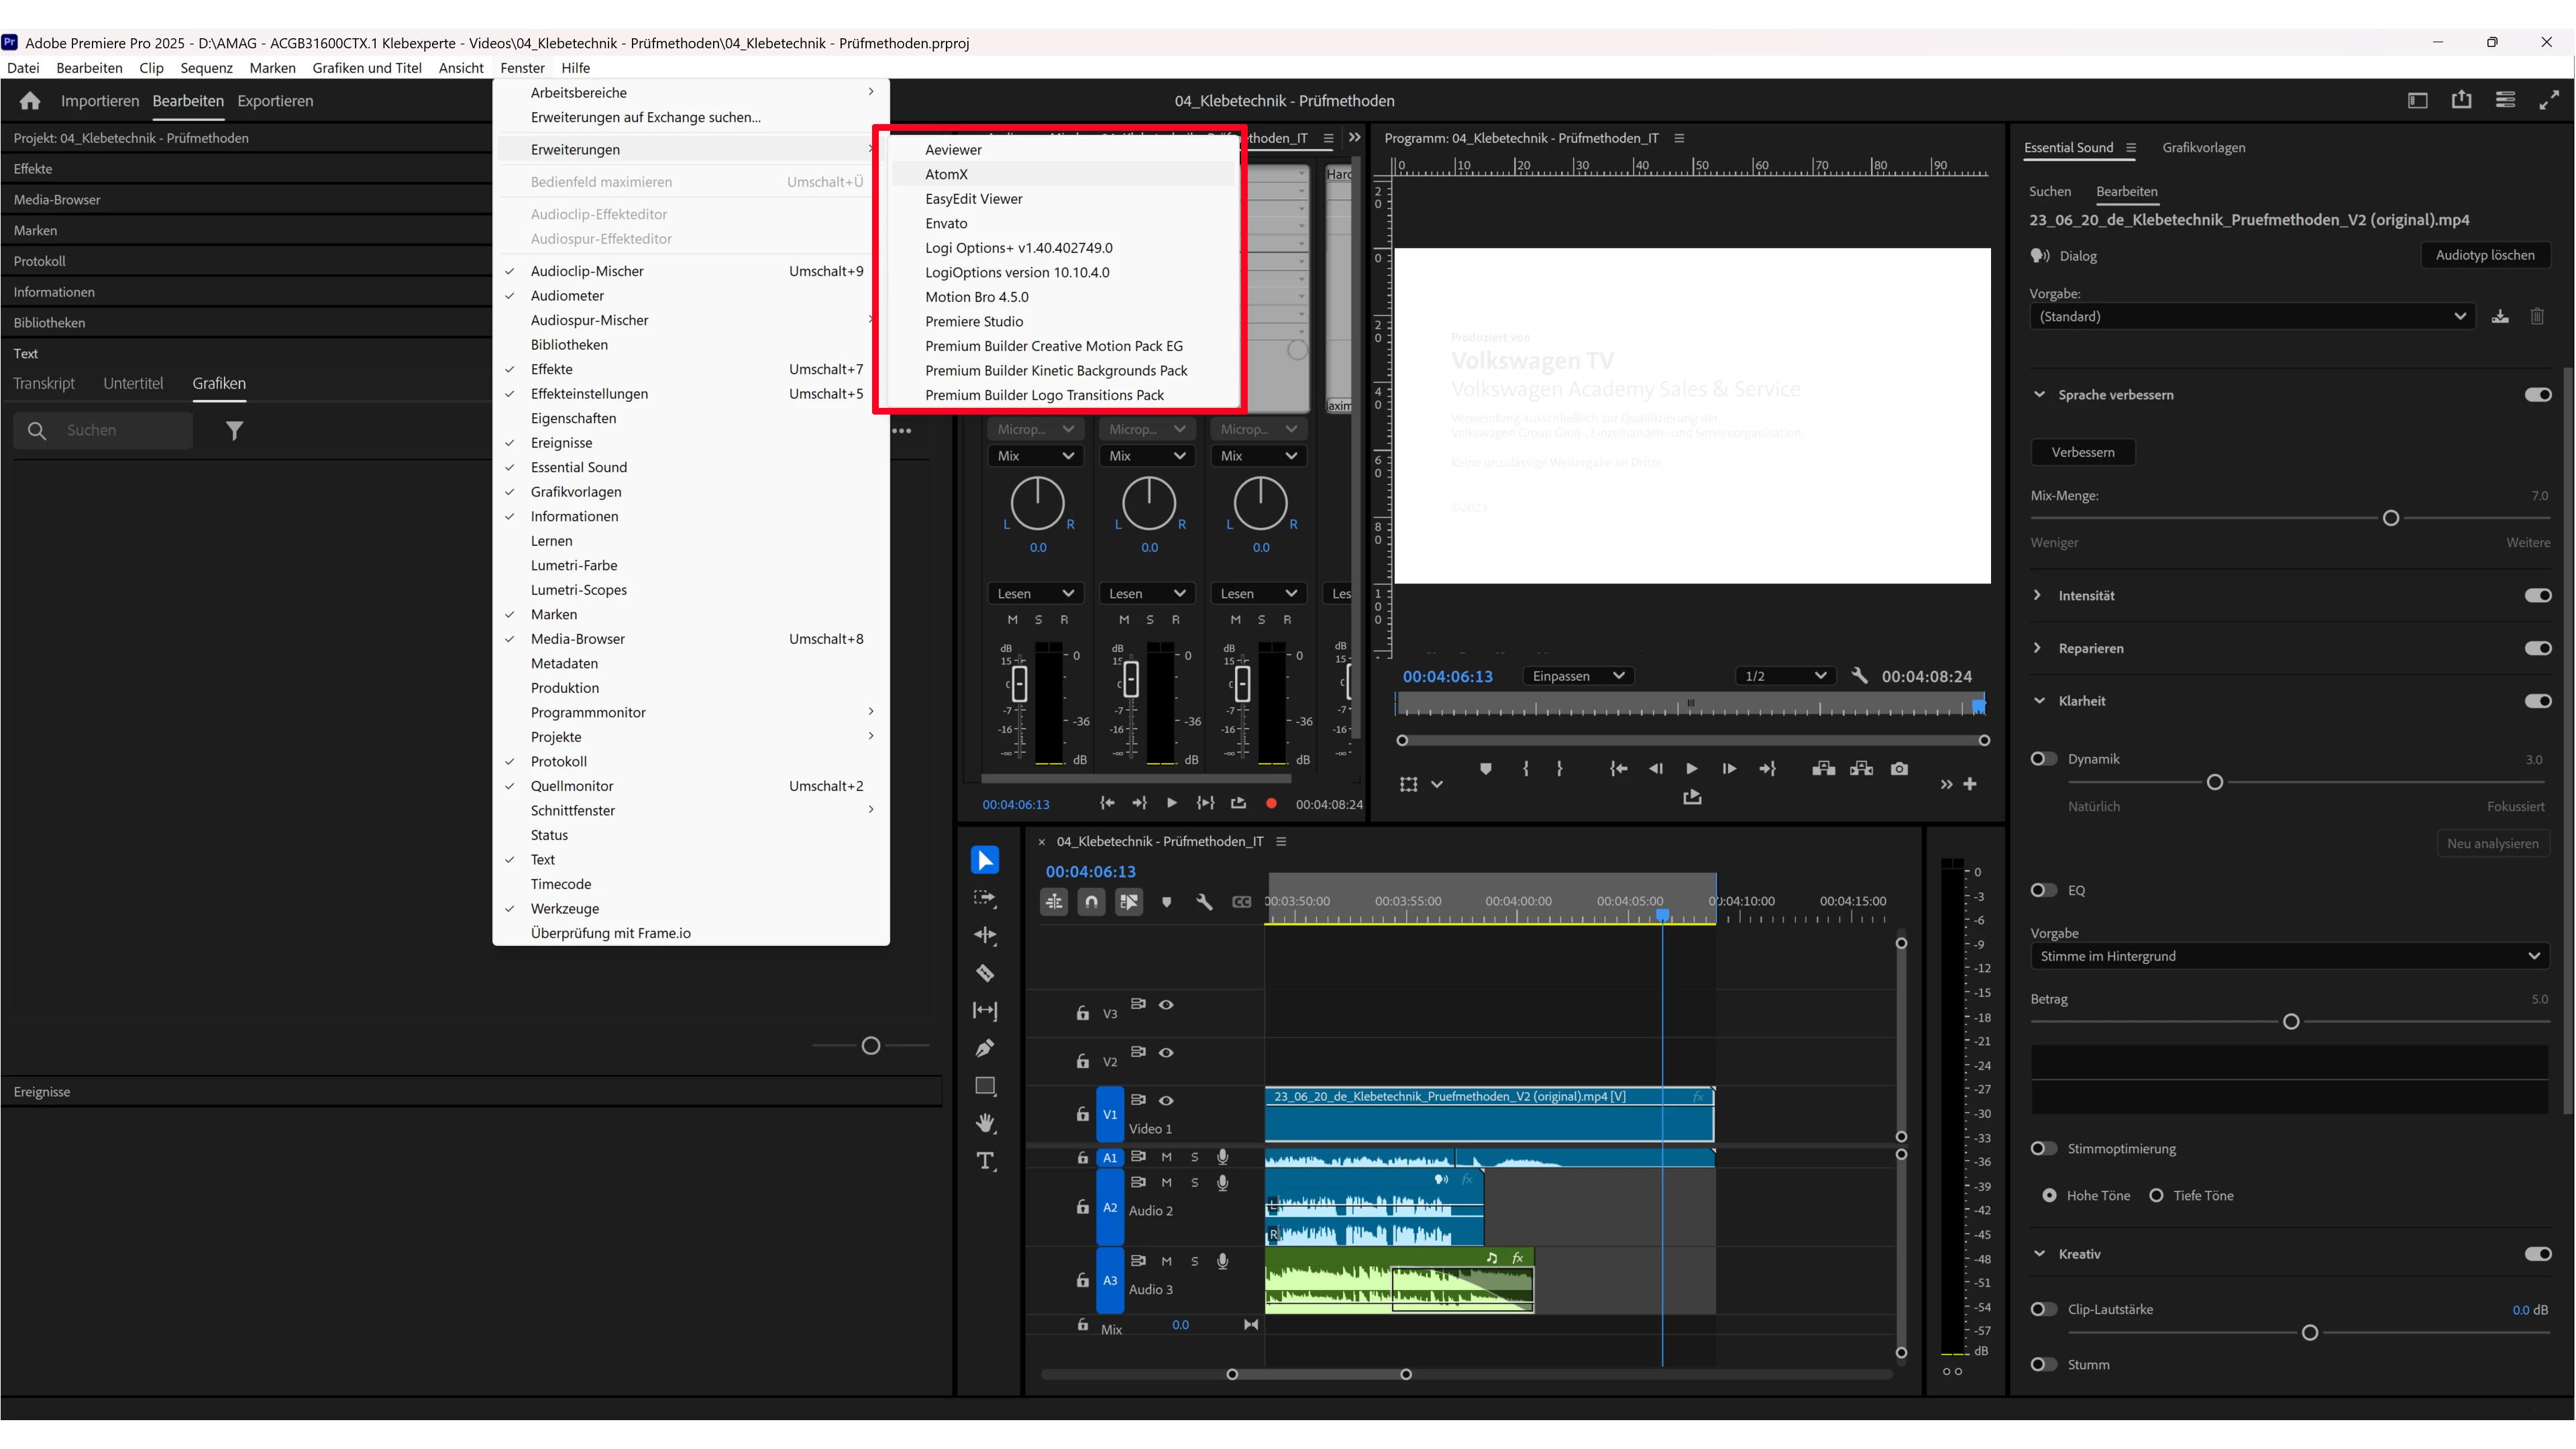
Task: Click the filter funnel icon in Text panel
Action: click(234, 431)
